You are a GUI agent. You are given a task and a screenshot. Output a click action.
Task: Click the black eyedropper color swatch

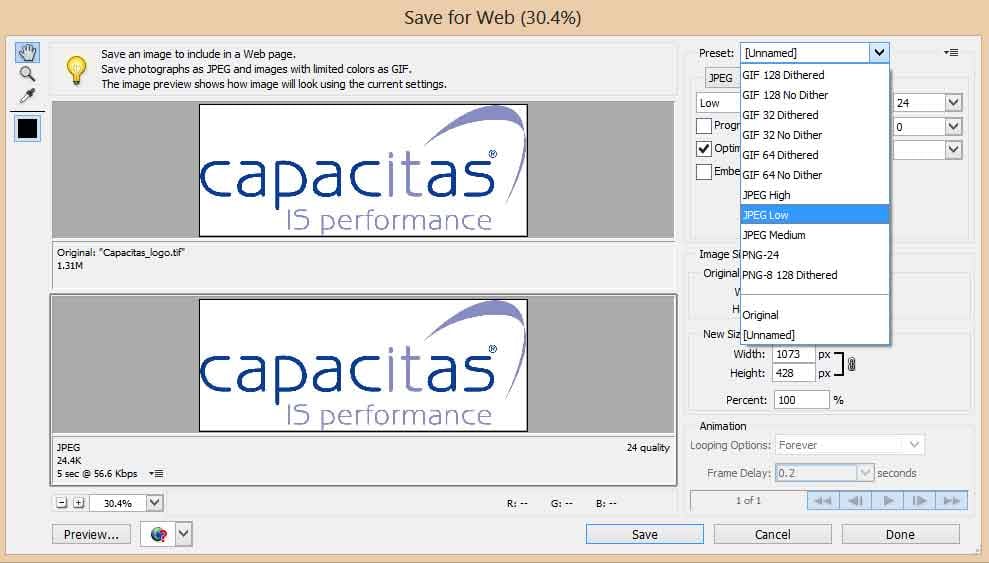point(27,129)
